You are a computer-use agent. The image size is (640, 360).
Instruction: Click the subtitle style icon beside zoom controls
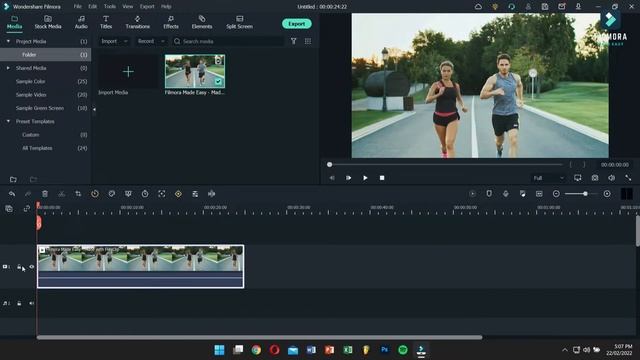[539, 194]
